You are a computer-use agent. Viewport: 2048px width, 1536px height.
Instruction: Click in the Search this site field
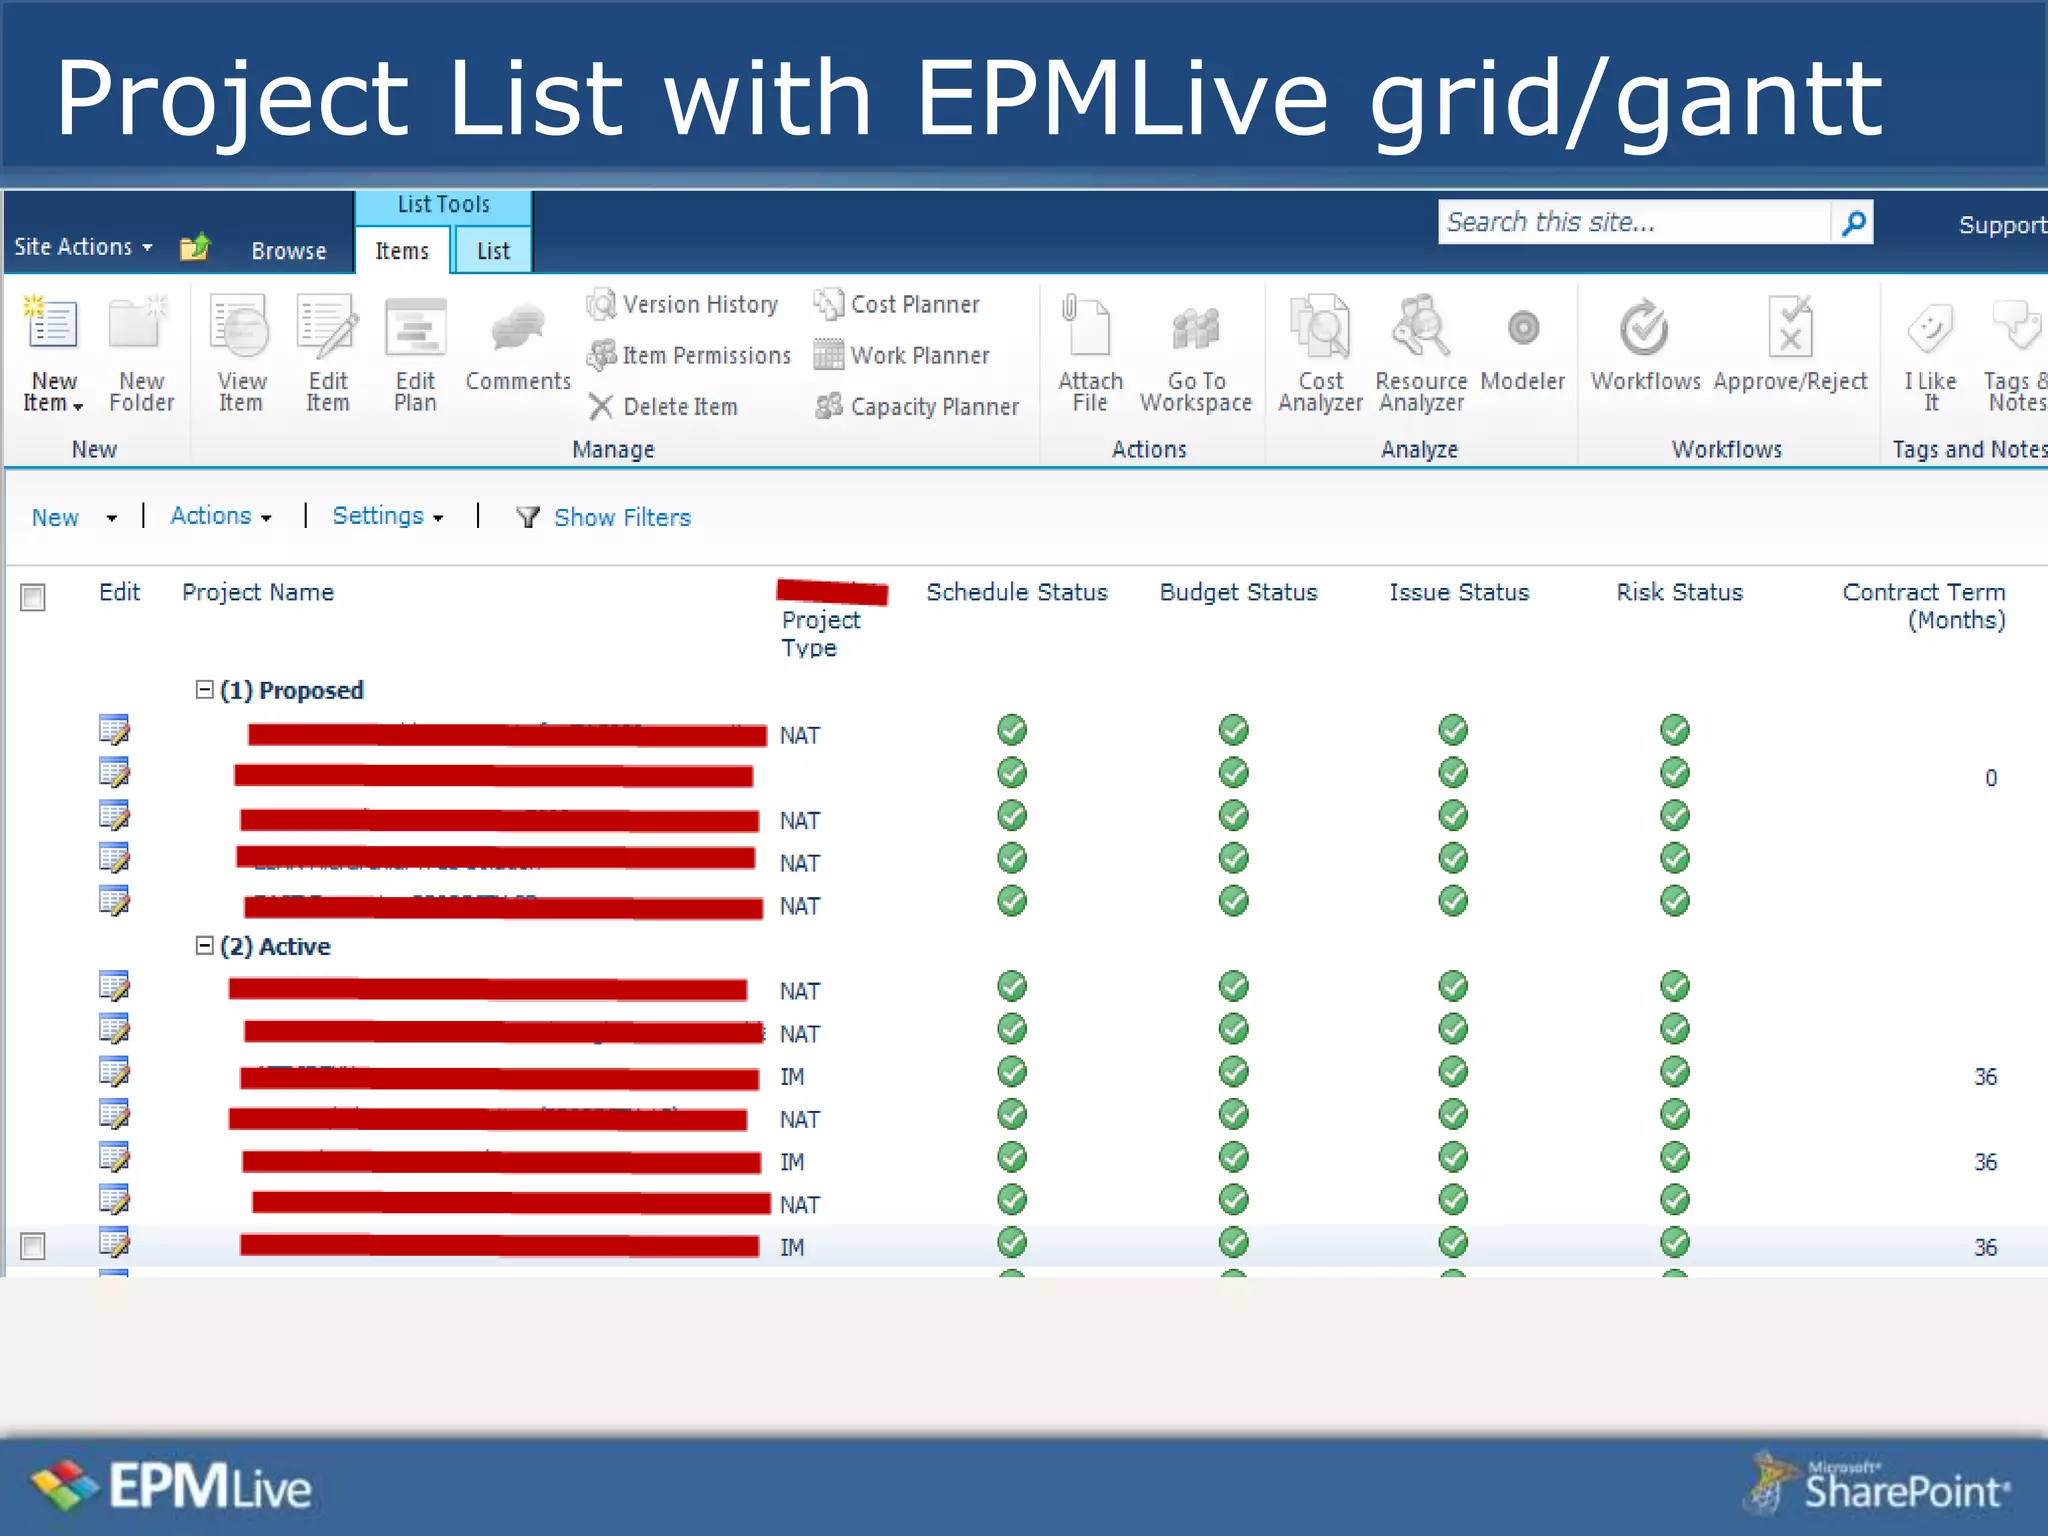click(x=1635, y=222)
